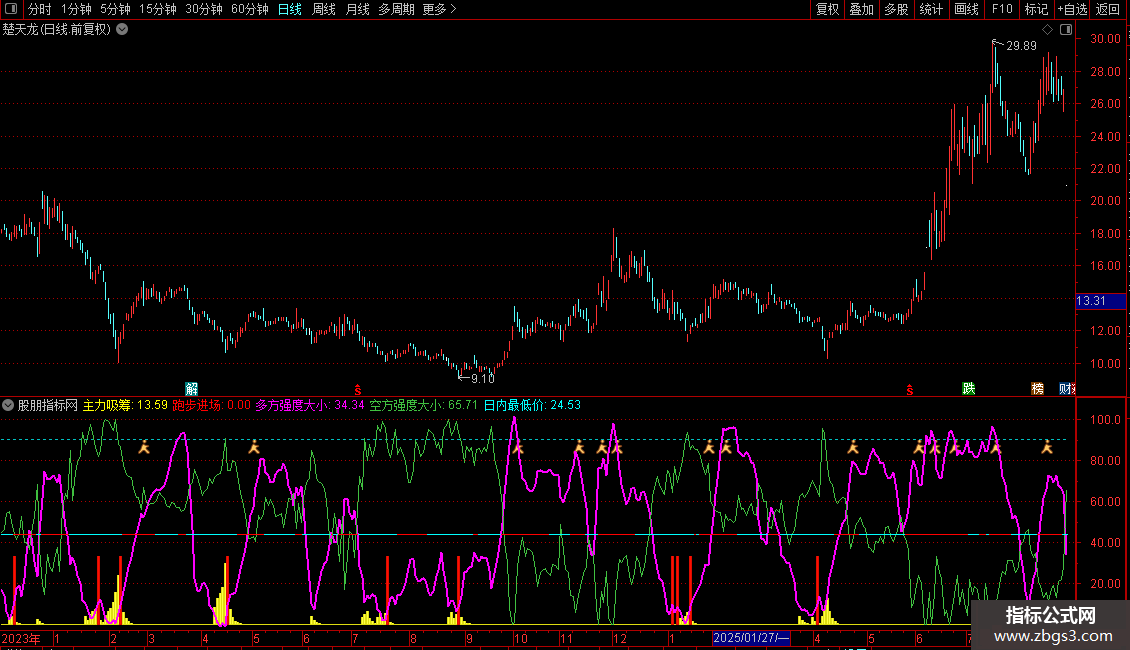Click the red $ marker near July
This screenshot has width=1130, height=650.
tap(357, 389)
